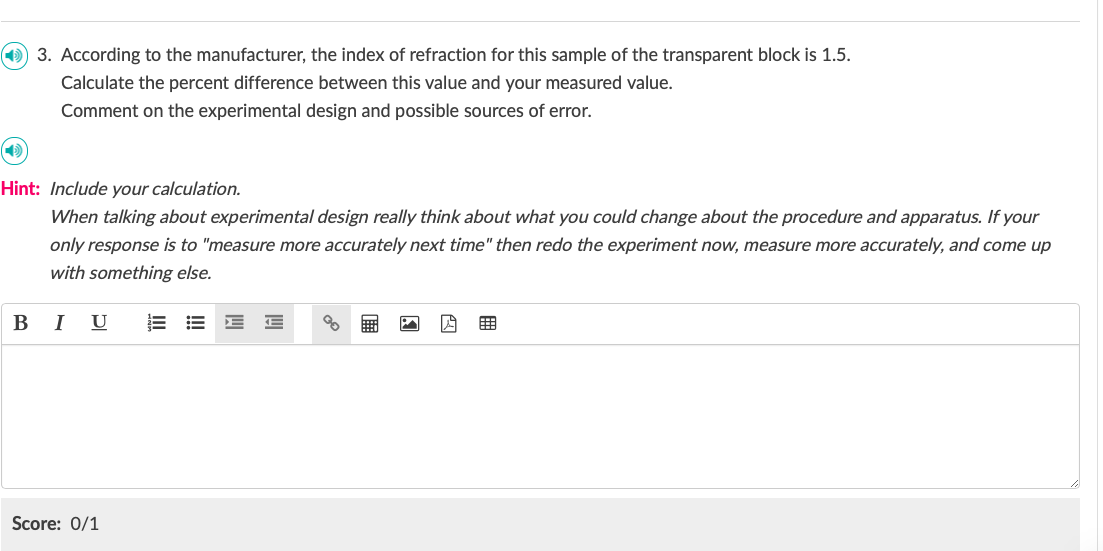Click the 'According to the manufacturer' sentence
1103x551 pixels.
click(456, 55)
